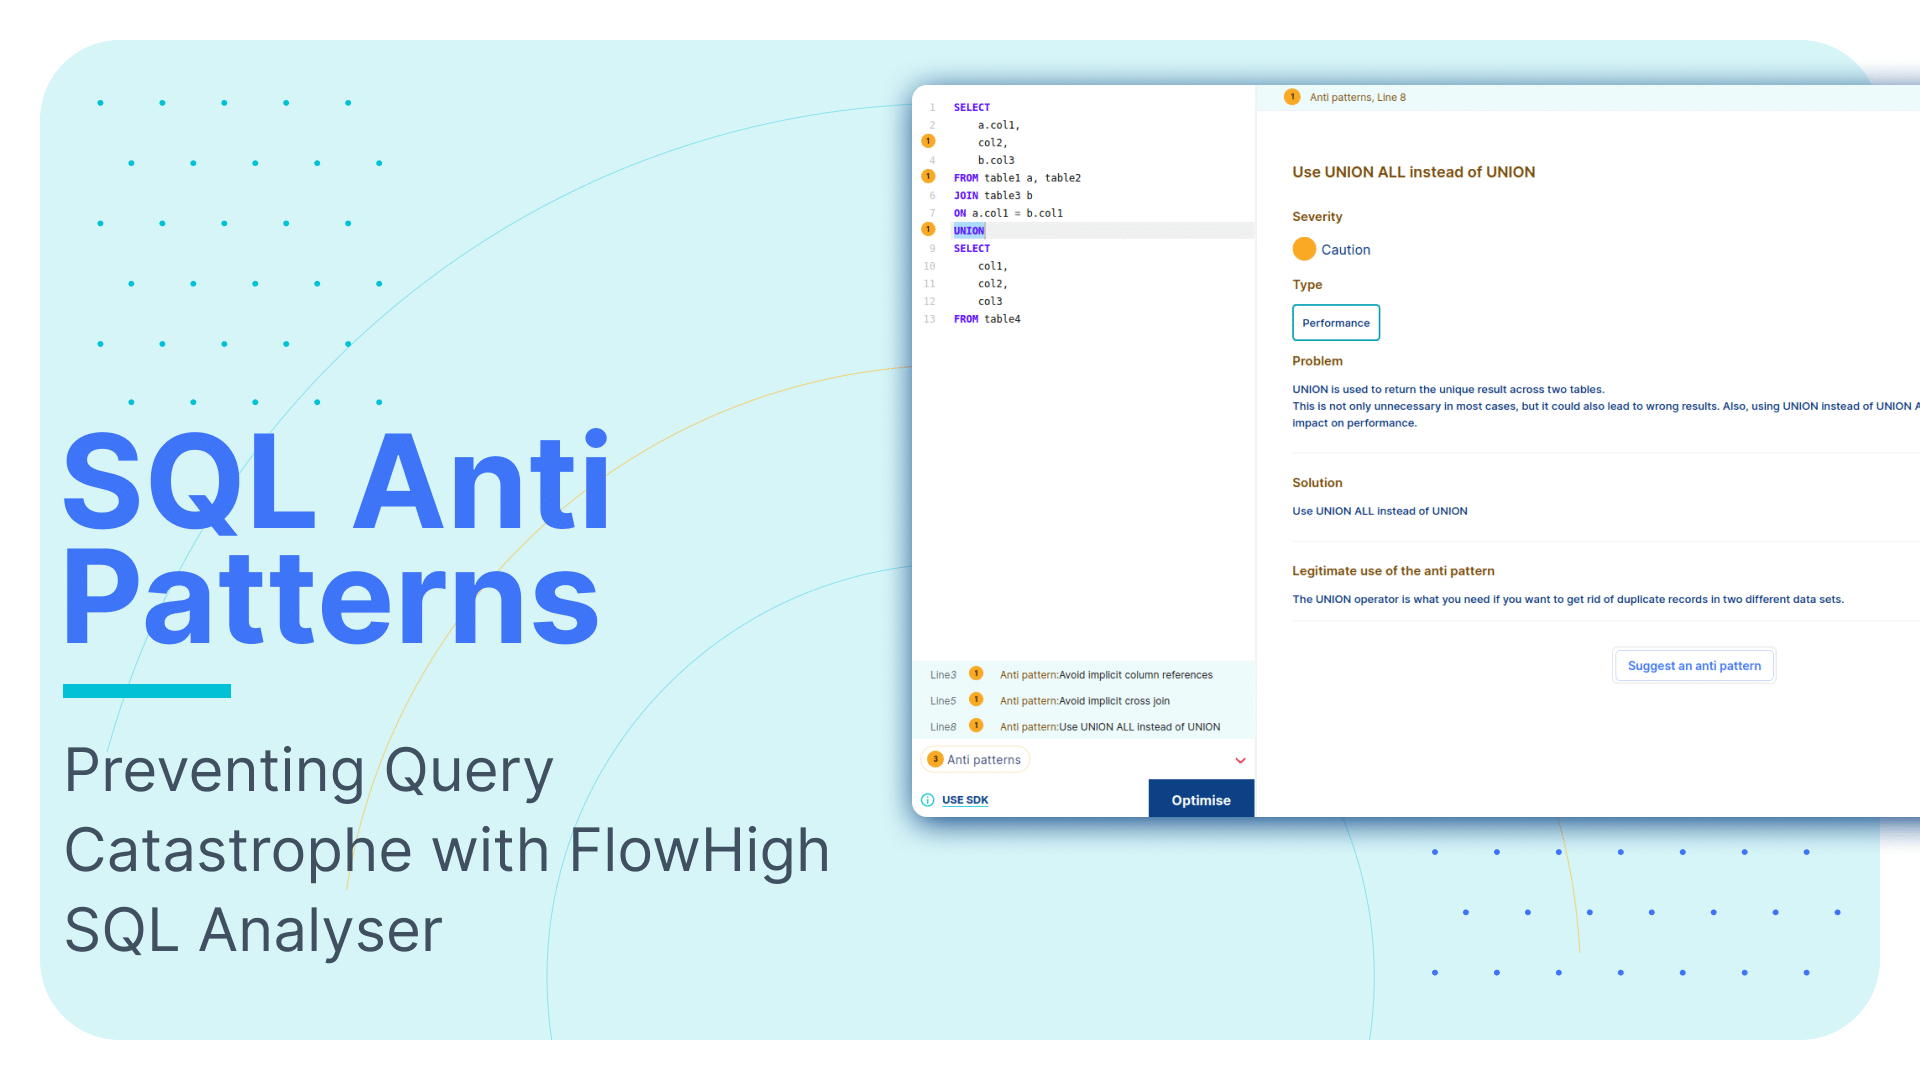Click the anti-pattern warning icon in code editor line 5
1920x1080 pixels.
pyautogui.click(x=931, y=177)
